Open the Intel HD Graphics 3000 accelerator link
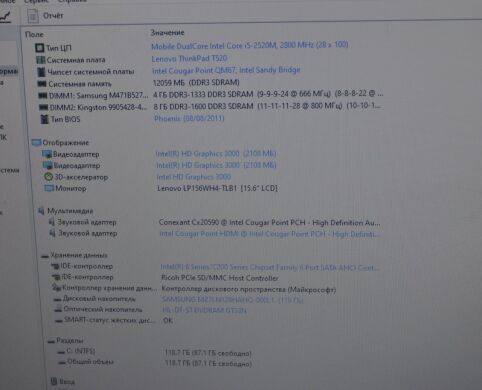 tap(194, 177)
